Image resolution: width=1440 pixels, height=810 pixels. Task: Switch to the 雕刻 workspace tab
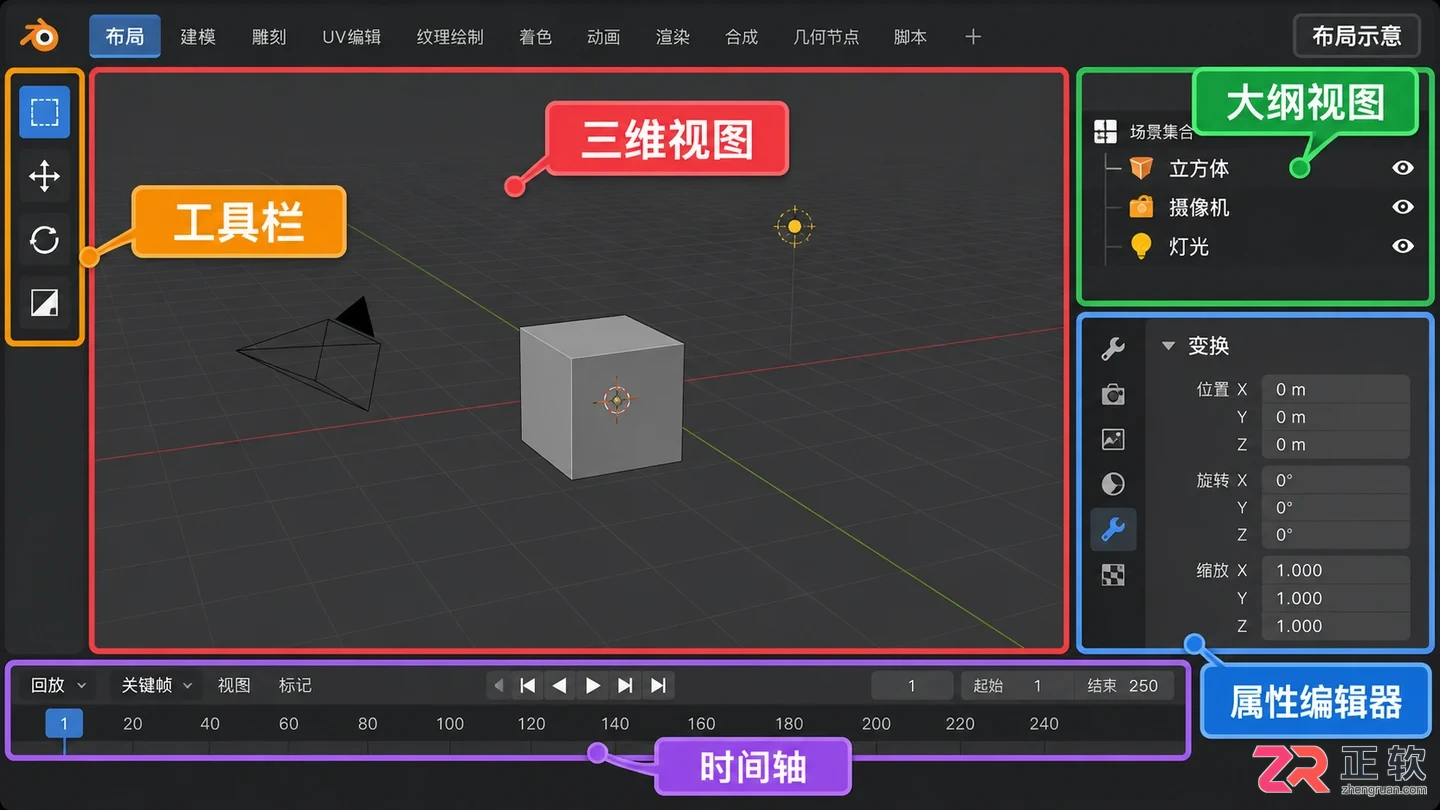coord(269,37)
